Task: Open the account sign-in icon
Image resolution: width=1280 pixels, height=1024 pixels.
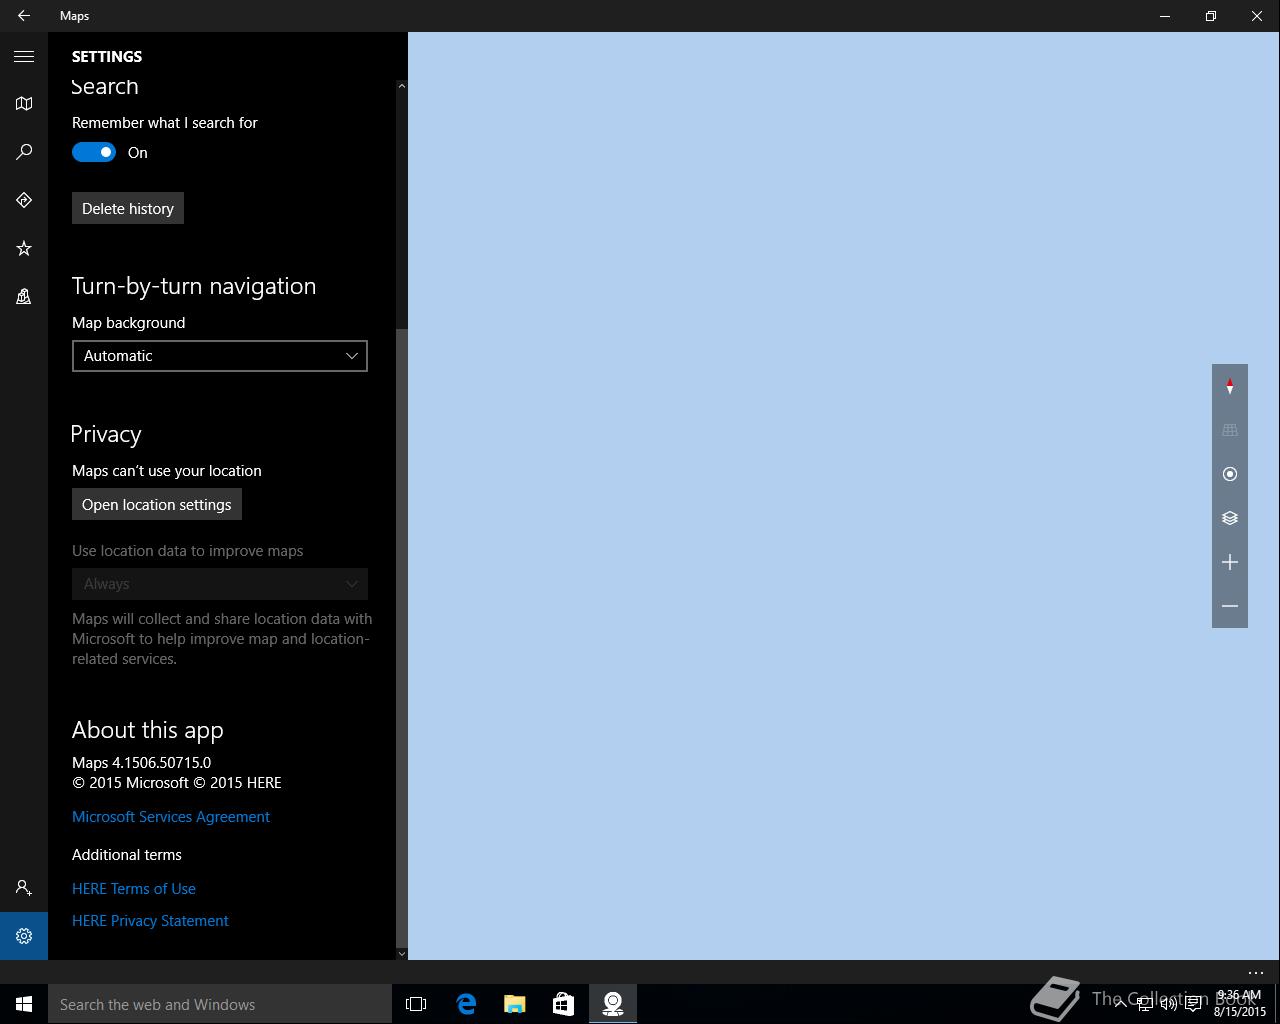Action: (x=24, y=888)
